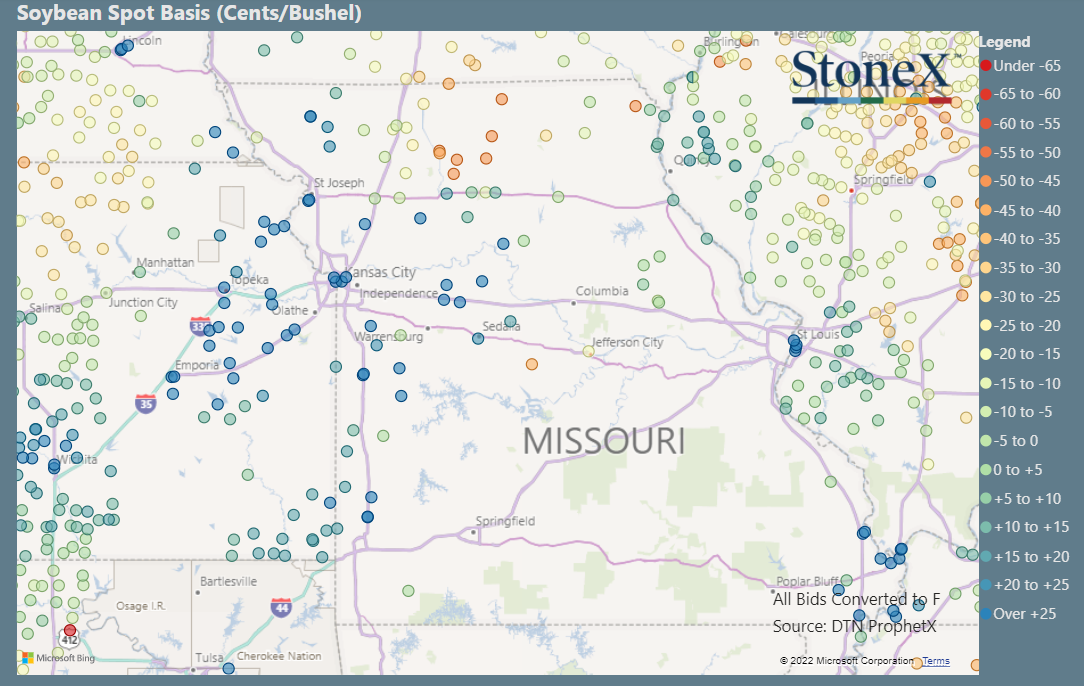Image resolution: width=1084 pixels, height=686 pixels.
Task: Click the Columbia city label
Action: coord(602,291)
